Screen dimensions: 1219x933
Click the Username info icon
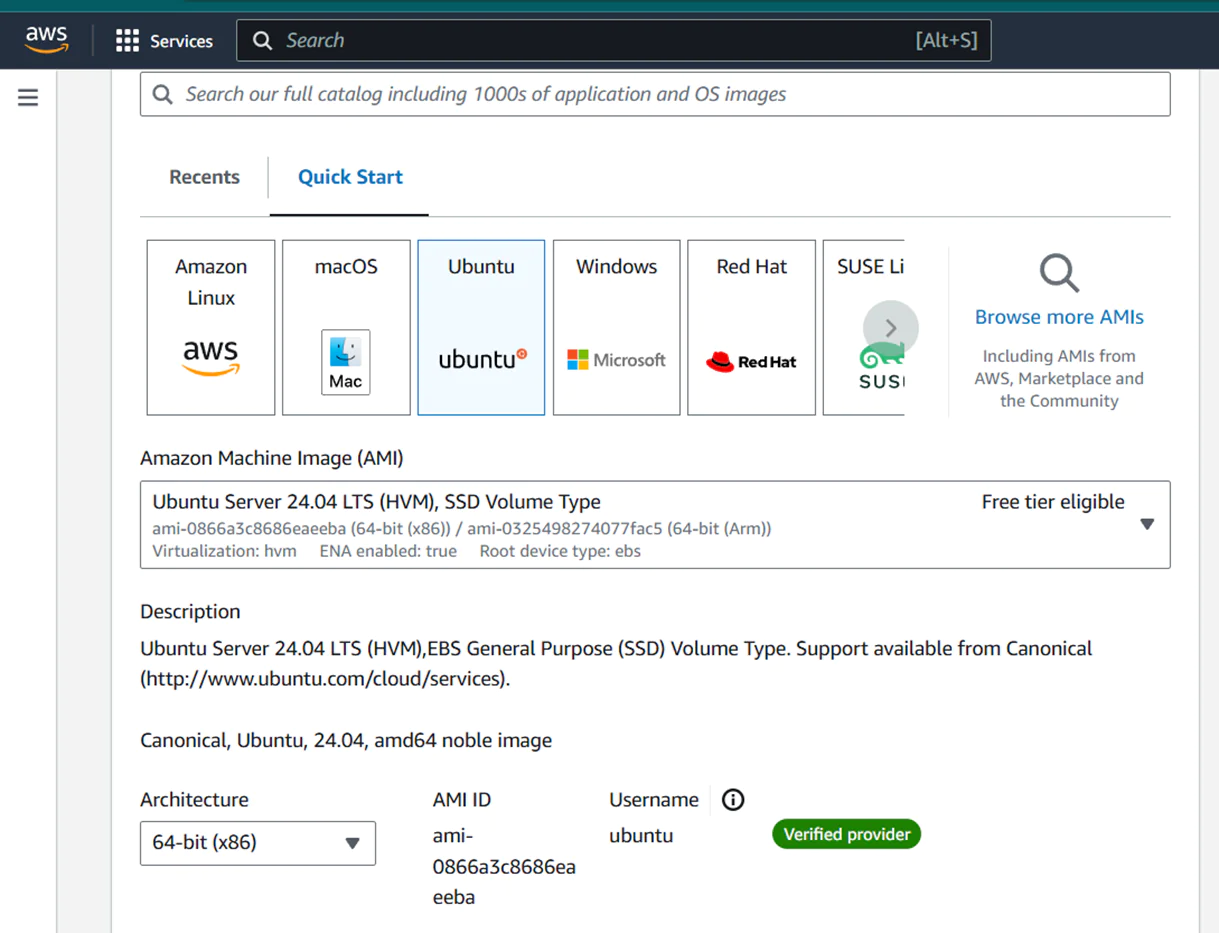(733, 800)
